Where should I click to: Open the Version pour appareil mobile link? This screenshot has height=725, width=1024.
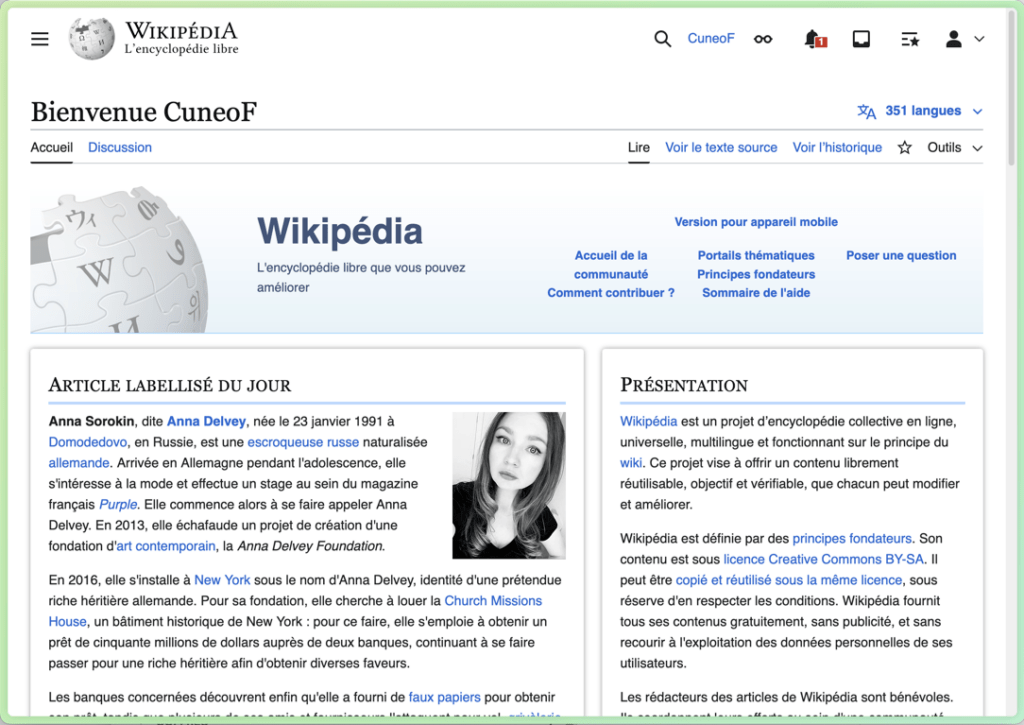(x=756, y=222)
